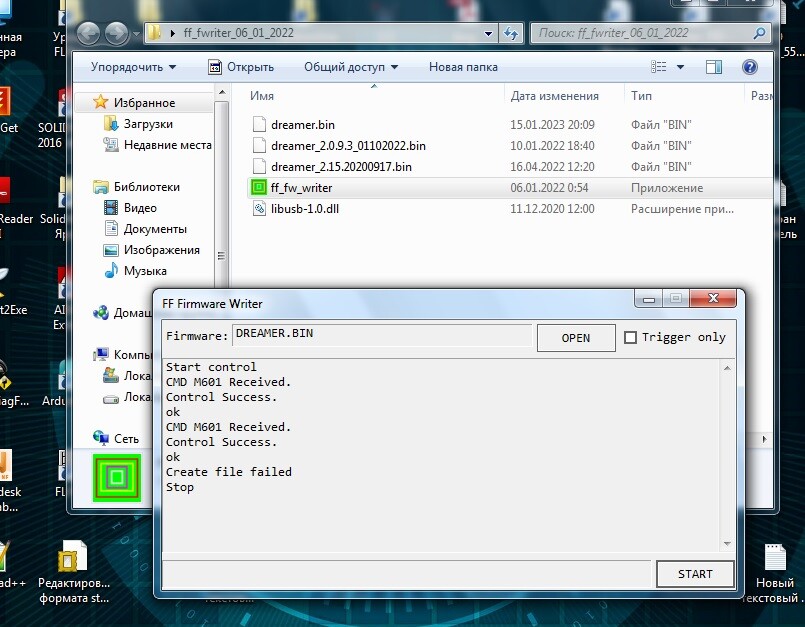Viewport: 805px width, 627px height.
Task: Click the navigation pane scrollbar up arrow
Action: [222, 93]
